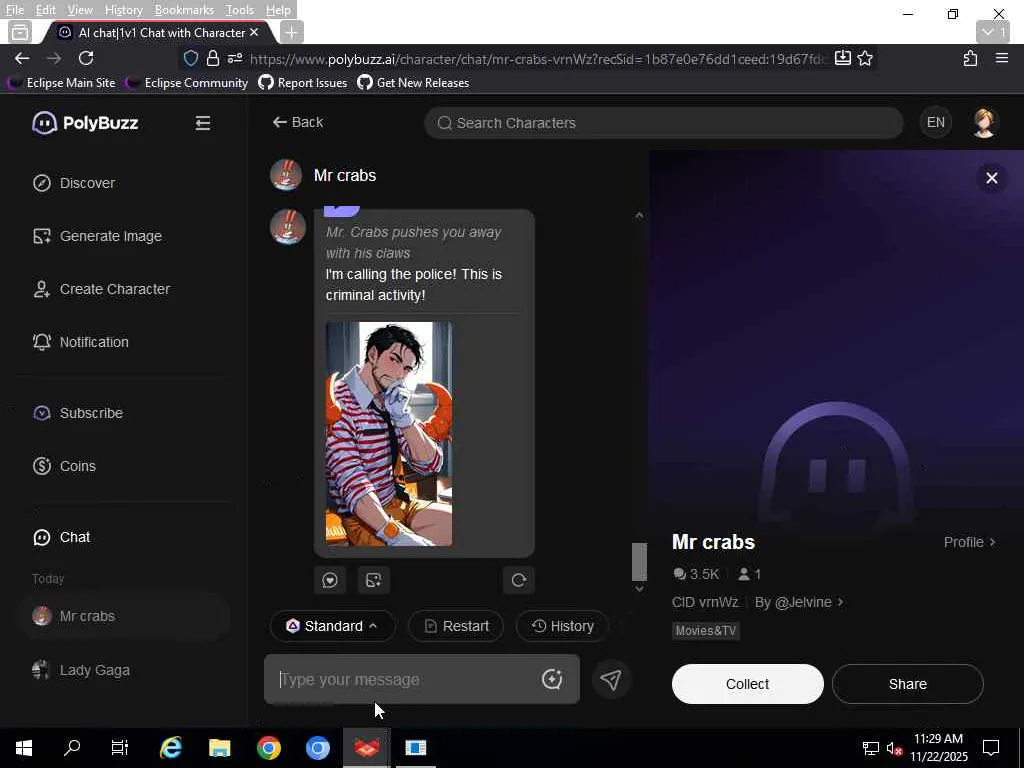Open Mr crabs chat in sidebar list
The image size is (1024, 768).
(124, 616)
